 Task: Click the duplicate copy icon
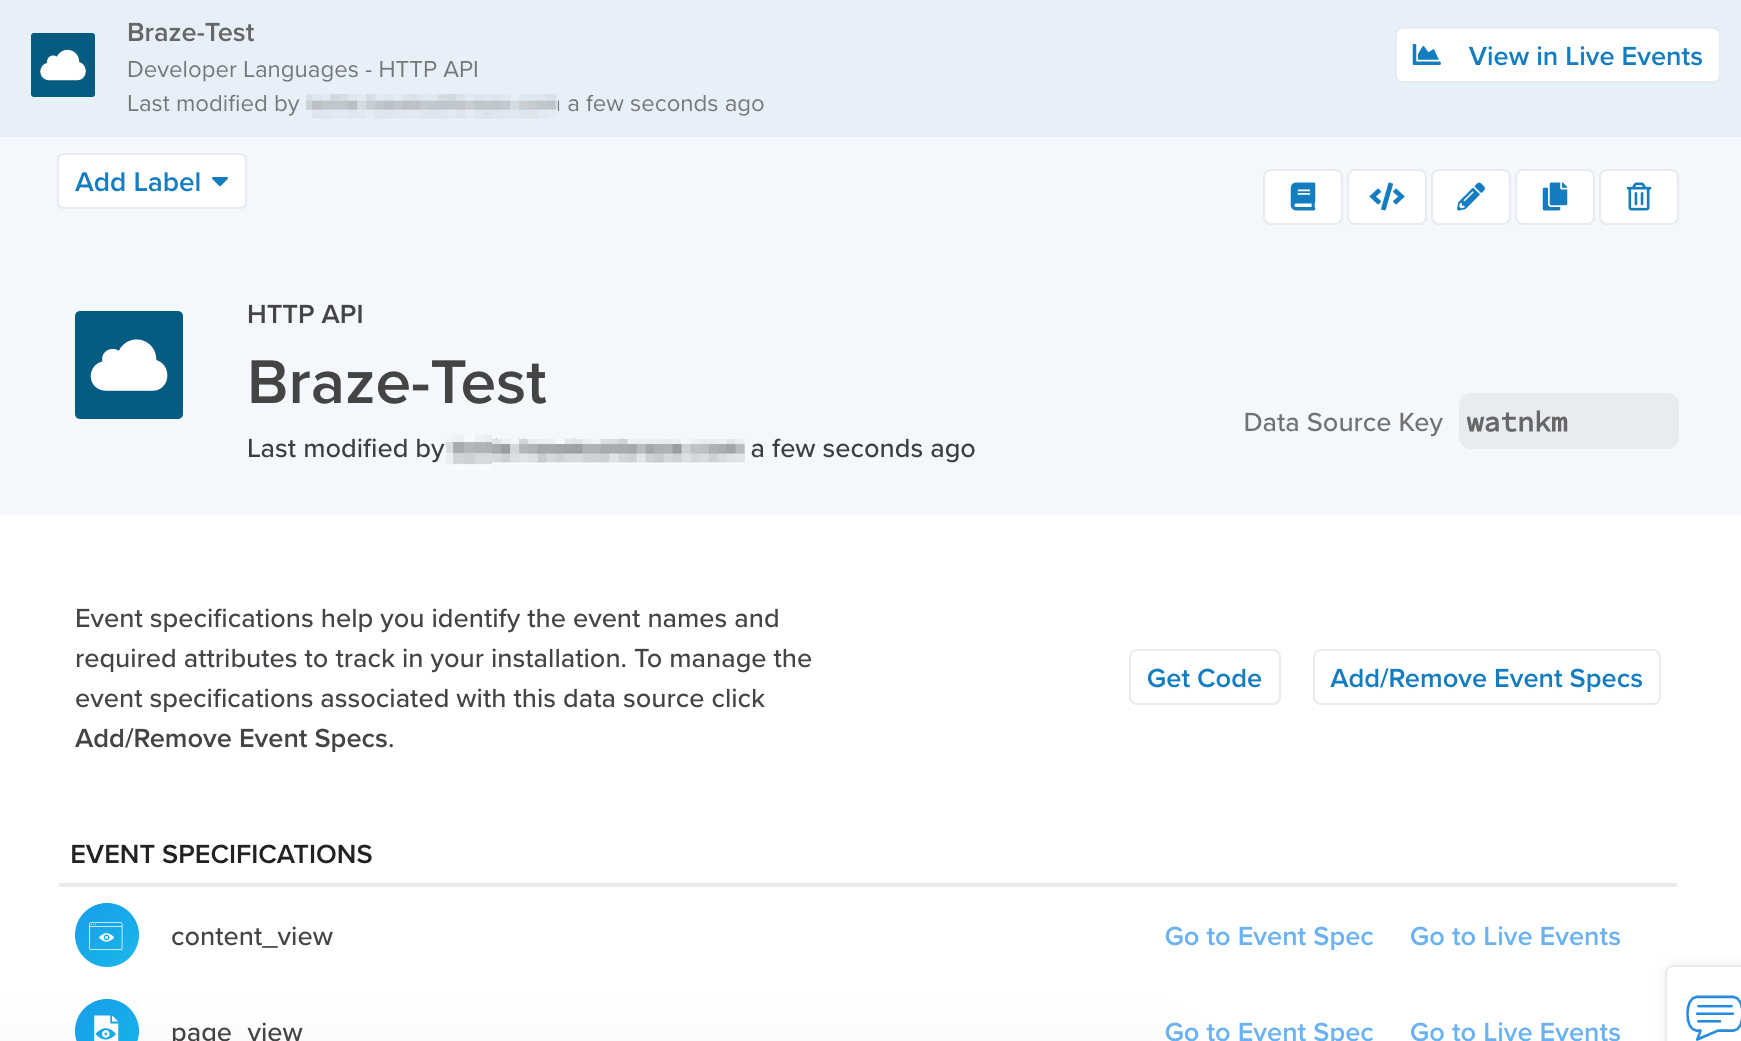click(x=1554, y=197)
